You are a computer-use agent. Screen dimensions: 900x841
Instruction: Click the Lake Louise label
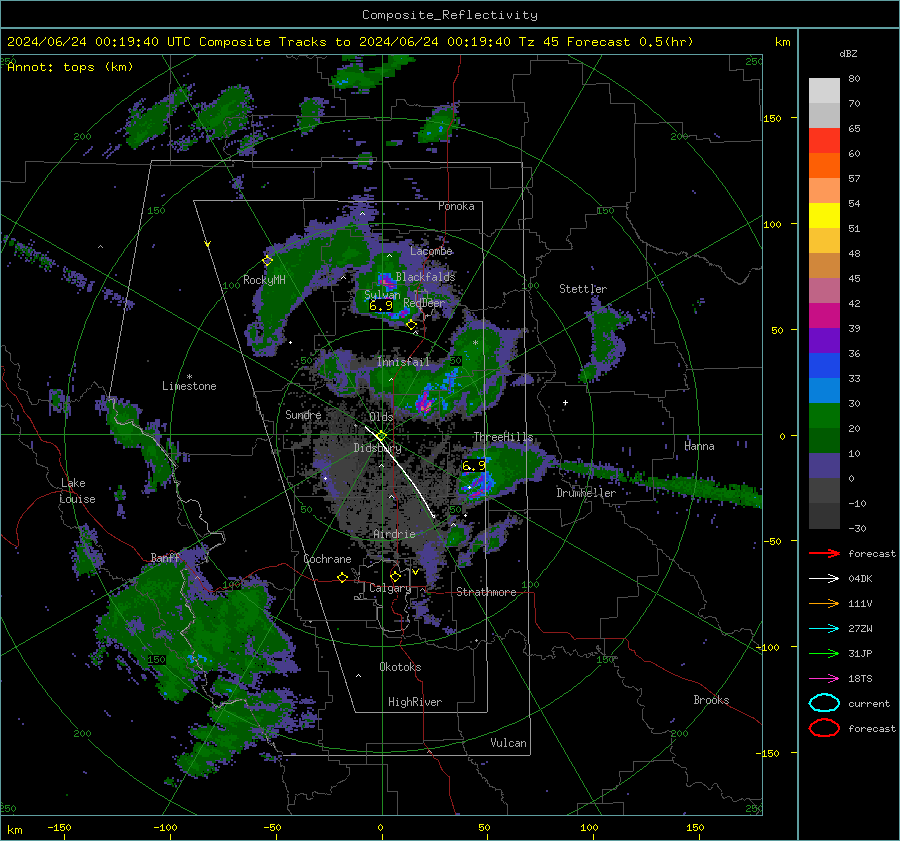click(x=78, y=491)
